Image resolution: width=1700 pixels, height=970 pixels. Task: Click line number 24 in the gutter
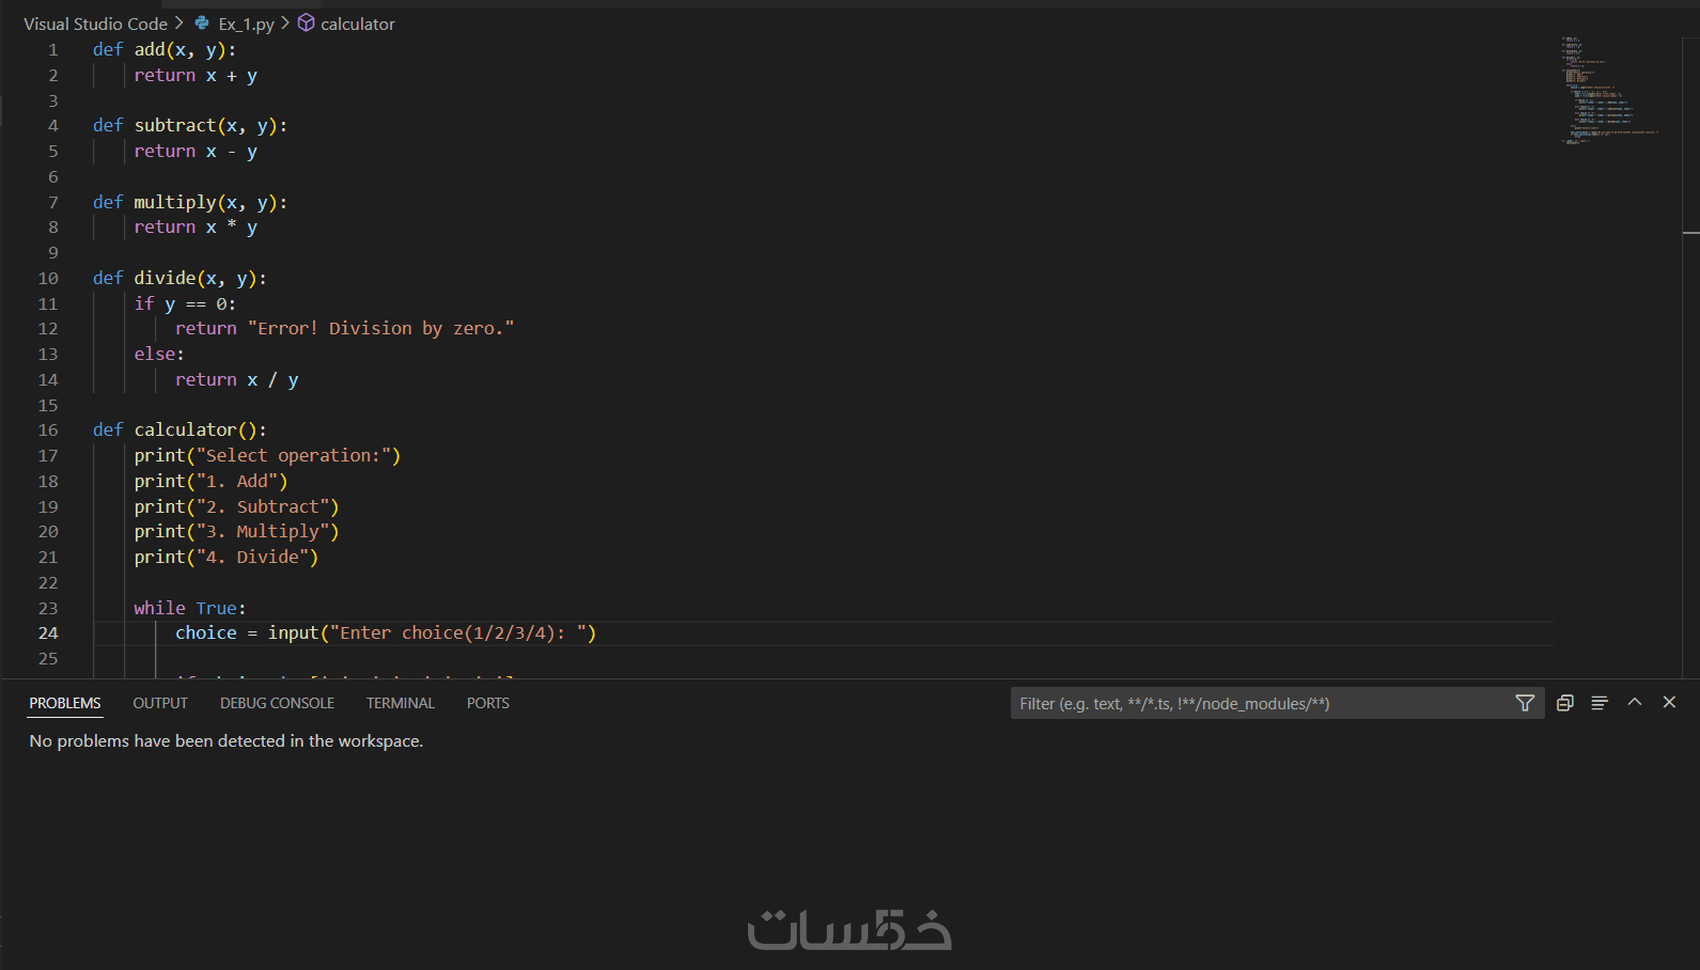(48, 633)
